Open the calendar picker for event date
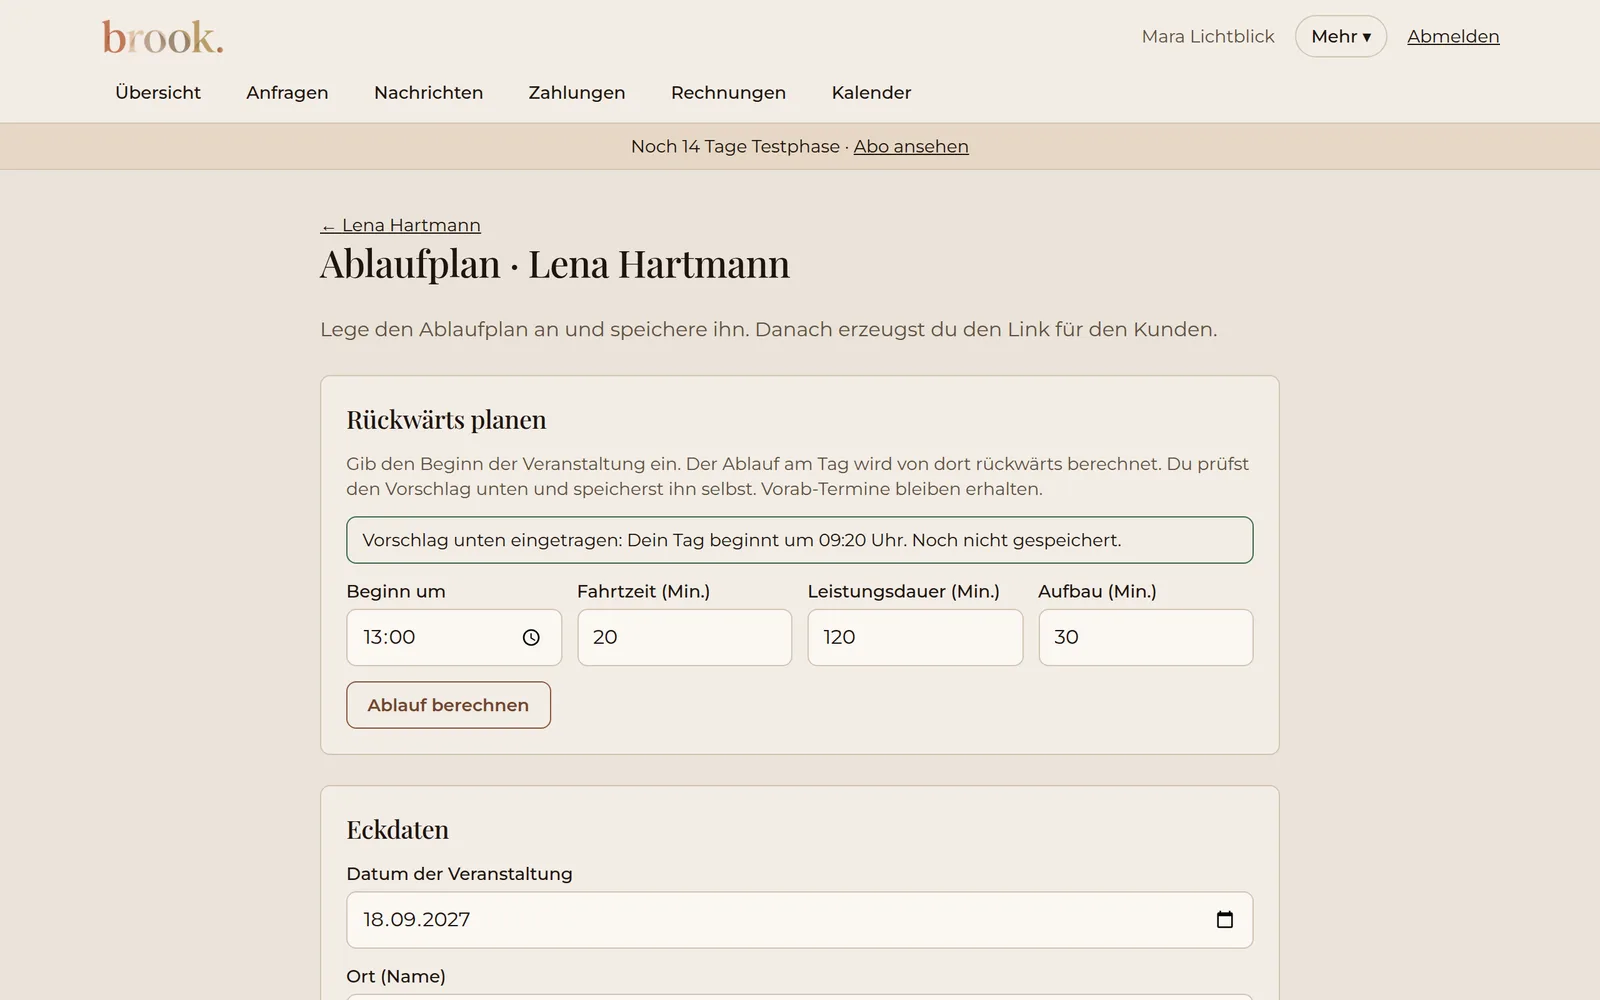The image size is (1600, 1000). [x=1225, y=920]
